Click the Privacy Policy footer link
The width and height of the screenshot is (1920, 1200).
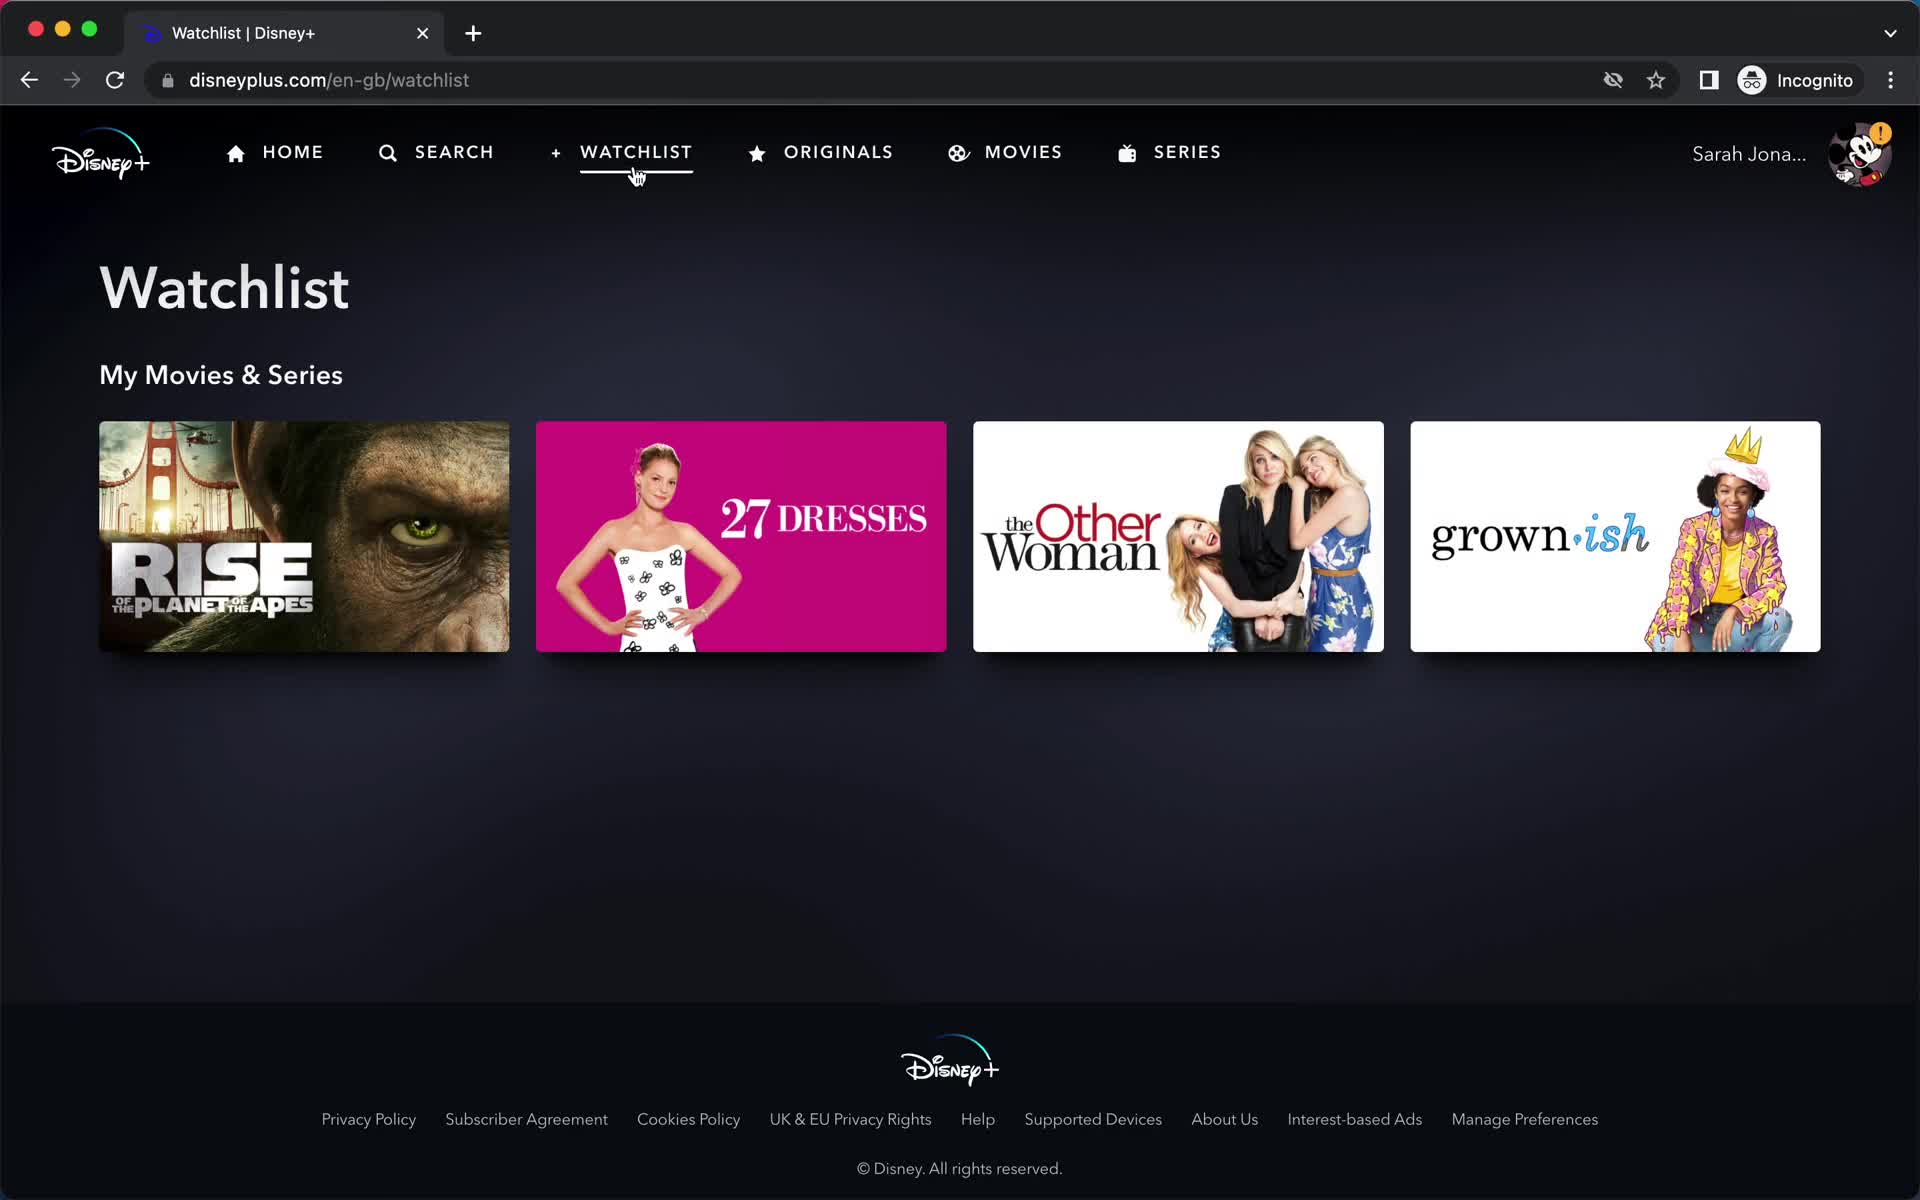click(x=369, y=1118)
